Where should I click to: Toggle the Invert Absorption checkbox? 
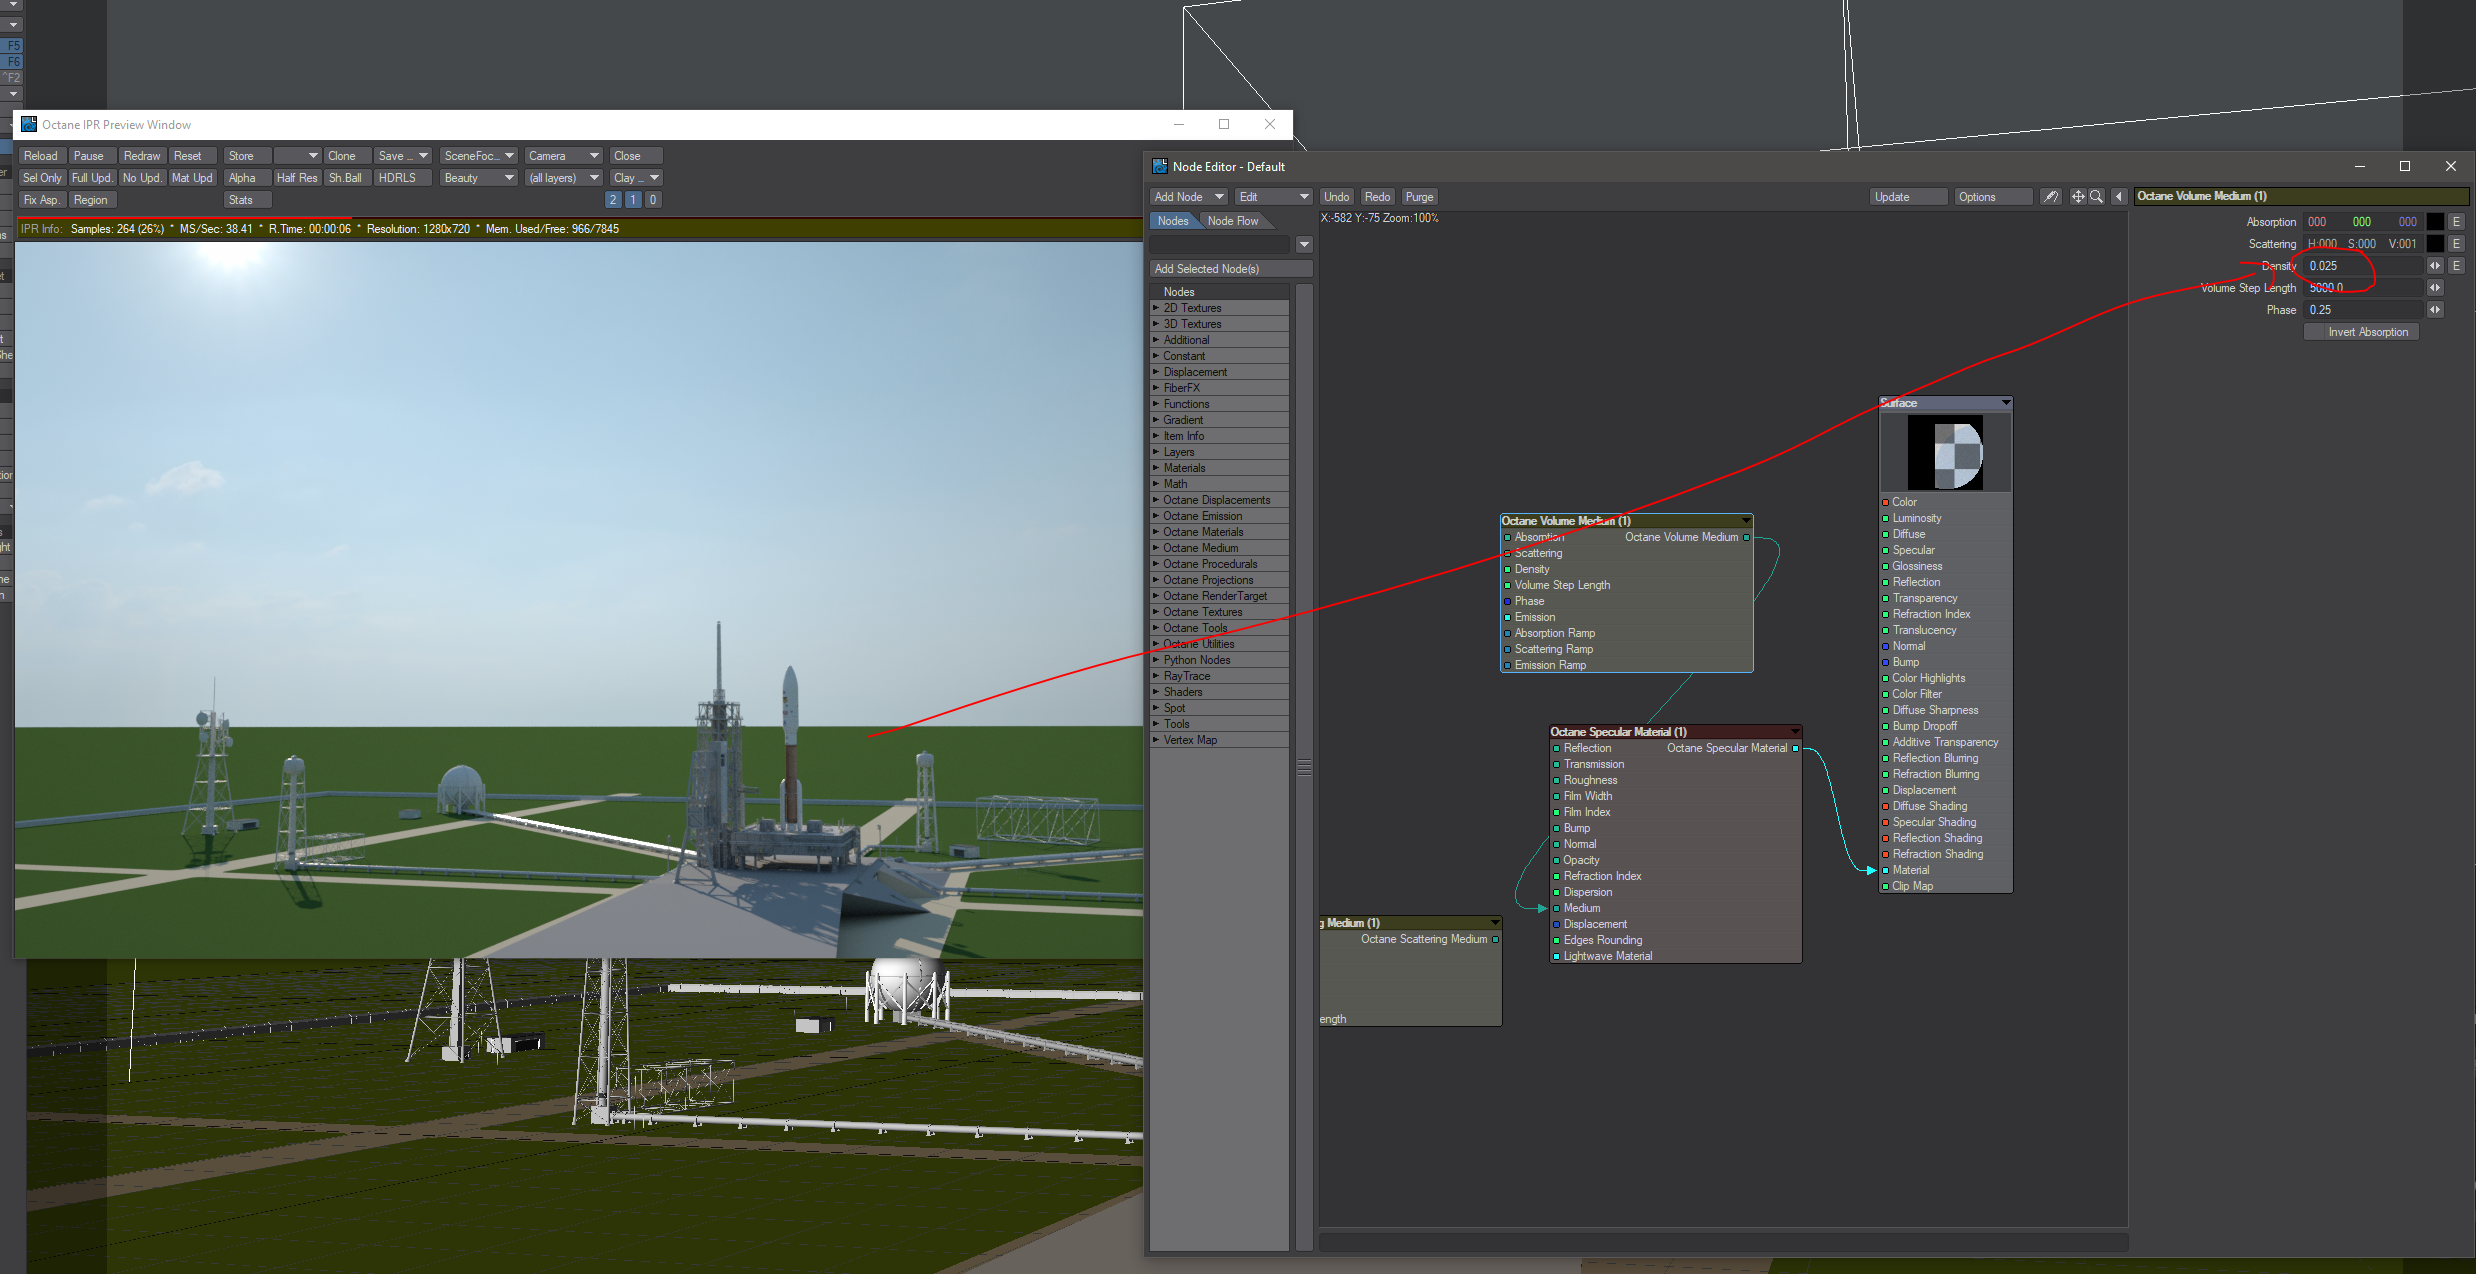click(2361, 332)
